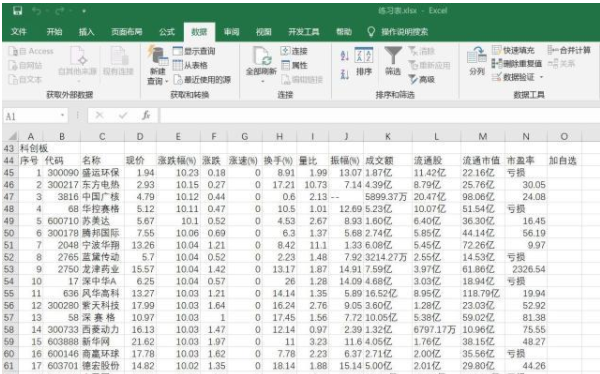Switch to the 视图 tab
The width and height of the screenshot is (600, 374).
[264, 32]
